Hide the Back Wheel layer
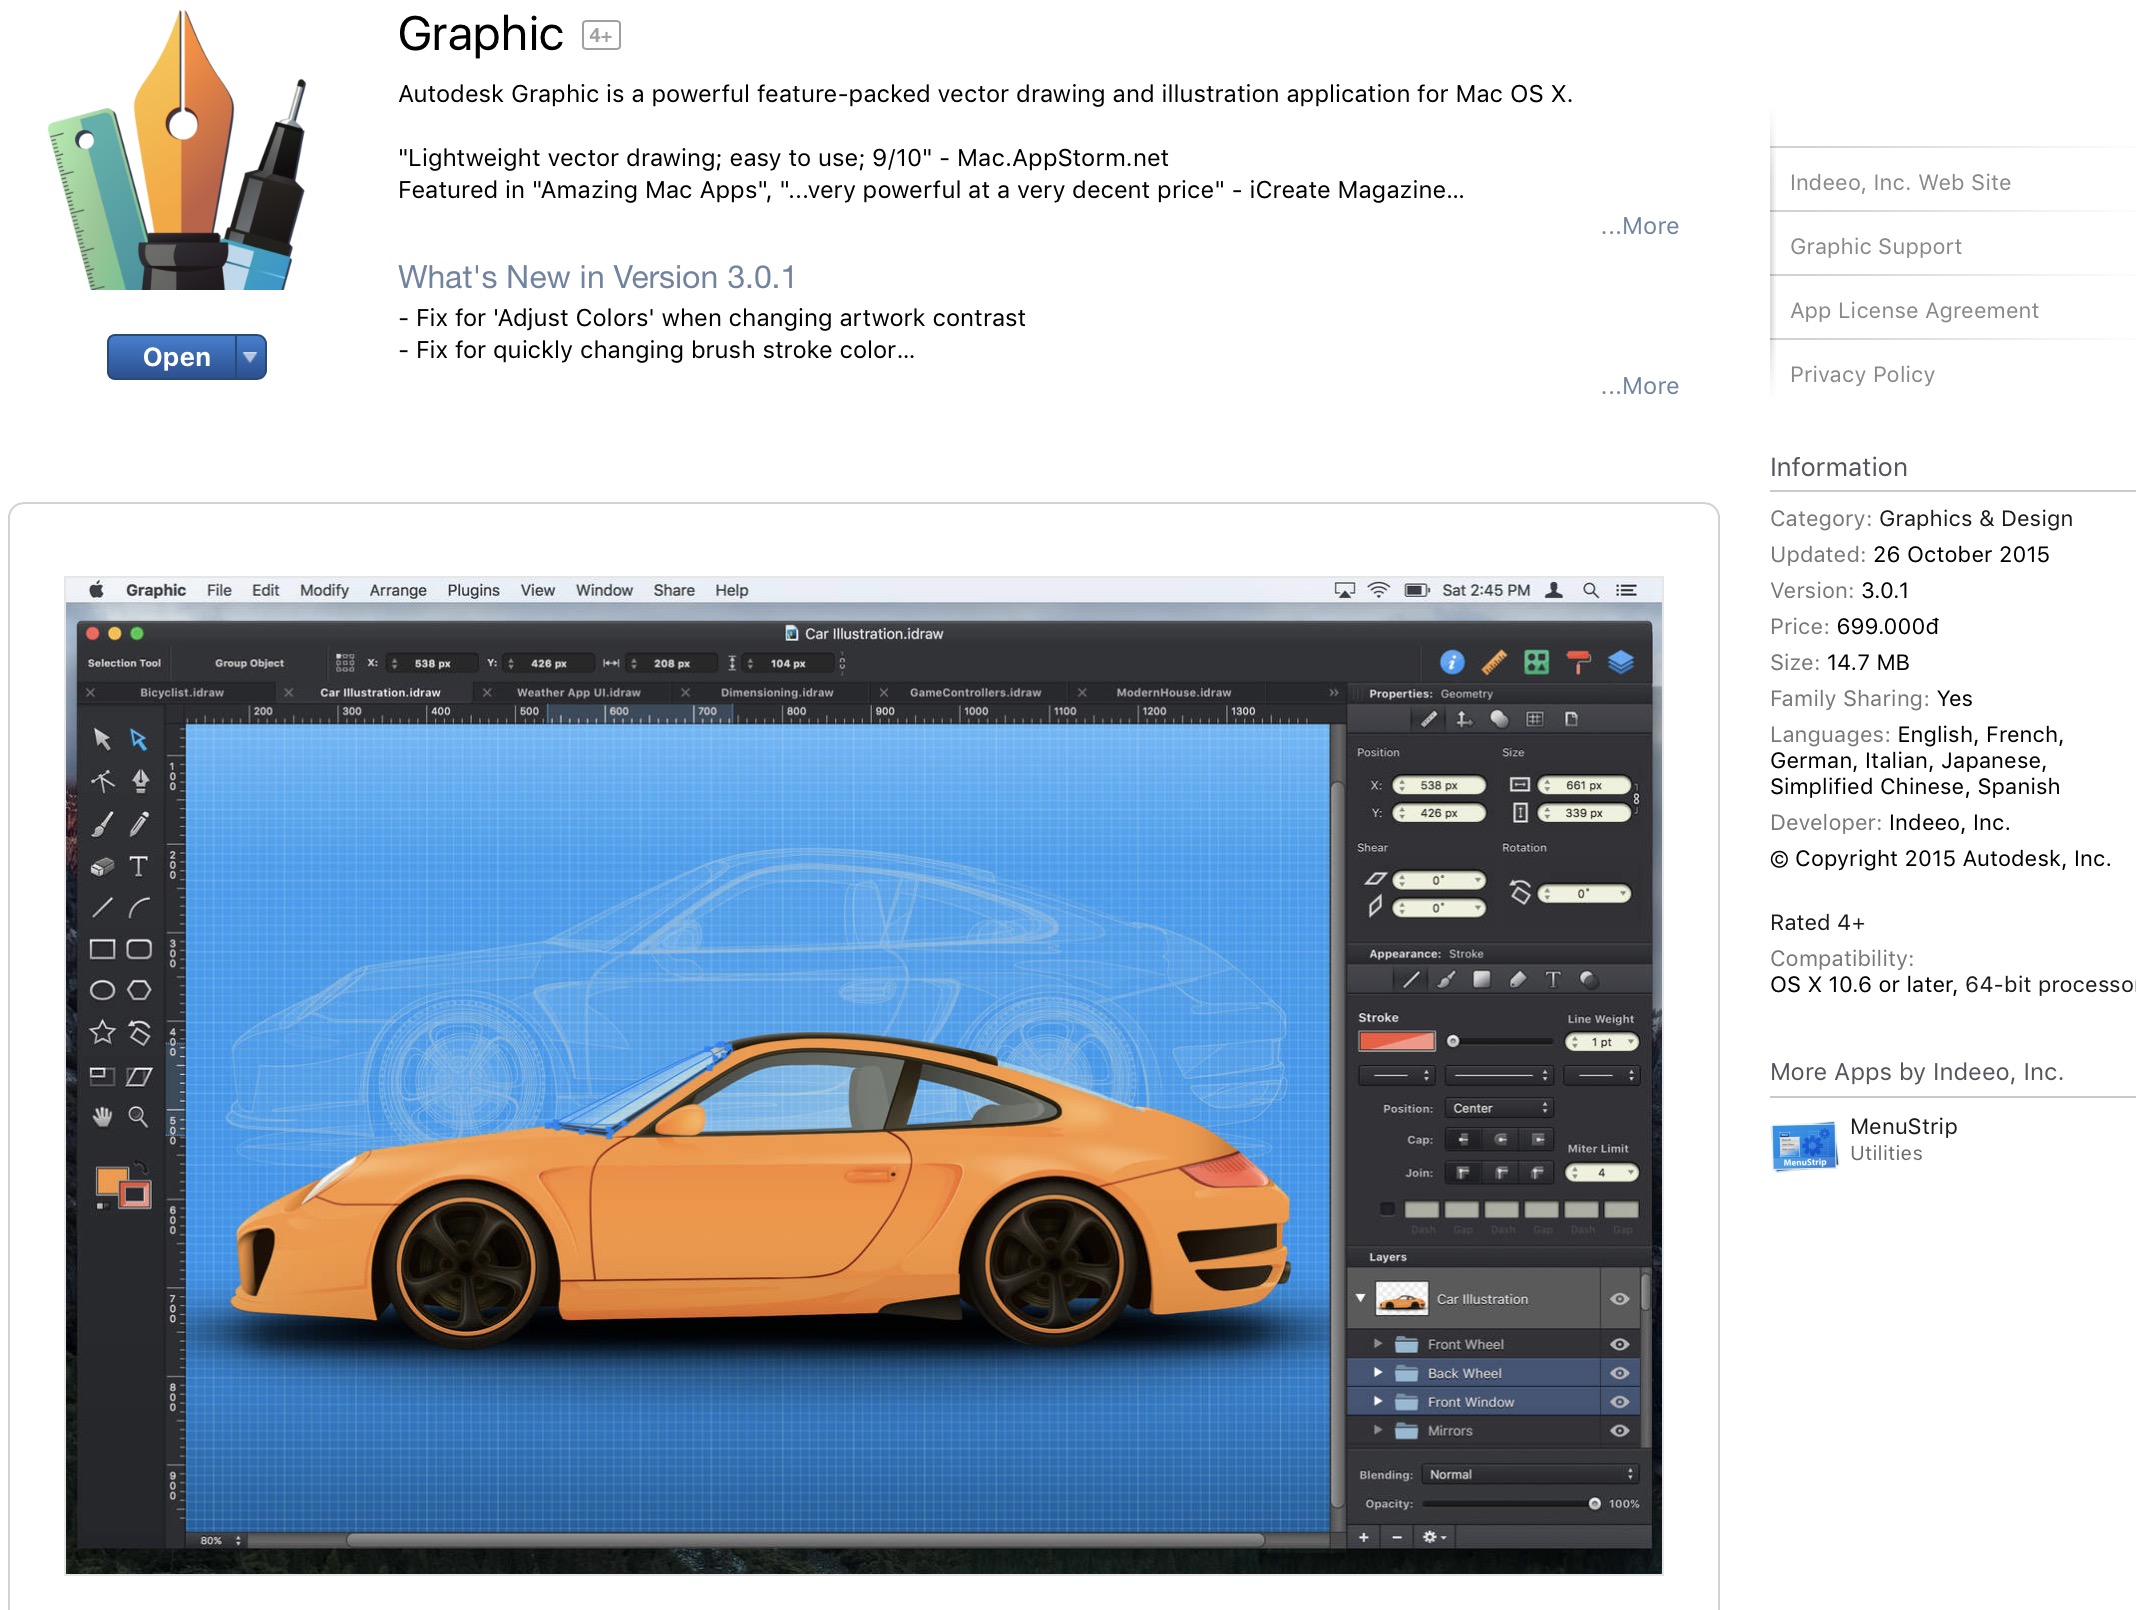 tap(1620, 1373)
